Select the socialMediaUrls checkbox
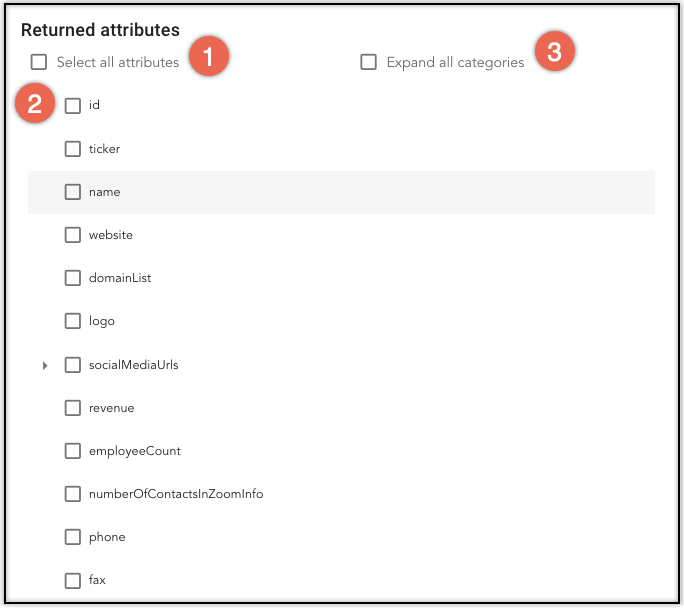Screen dimensions: 684x608 point(73,365)
